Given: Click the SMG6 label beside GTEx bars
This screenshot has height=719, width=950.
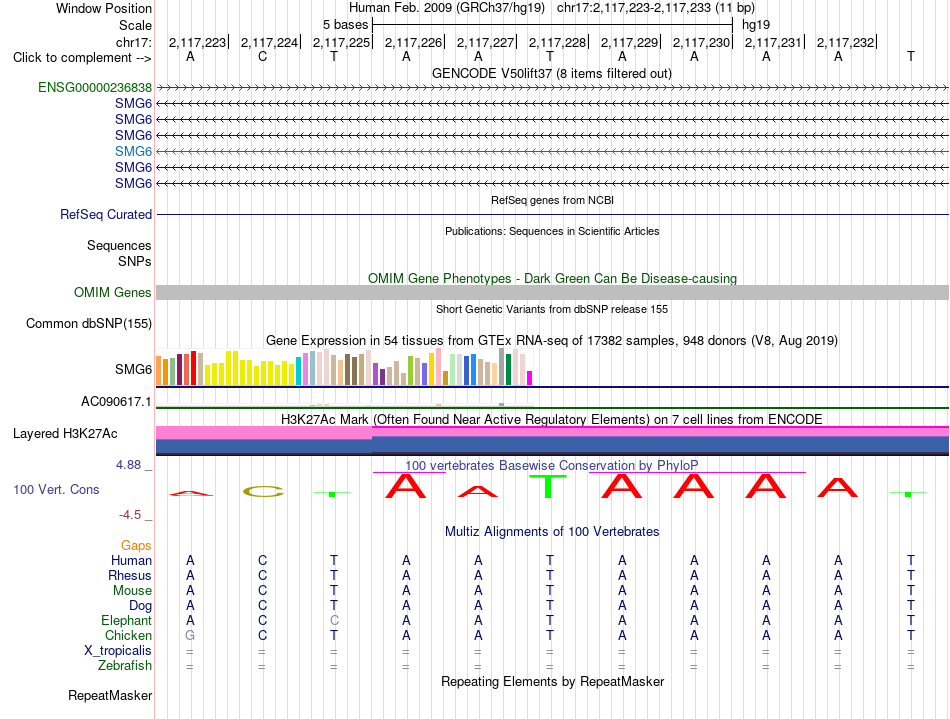Looking at the screenshot, I should point(133,369).
